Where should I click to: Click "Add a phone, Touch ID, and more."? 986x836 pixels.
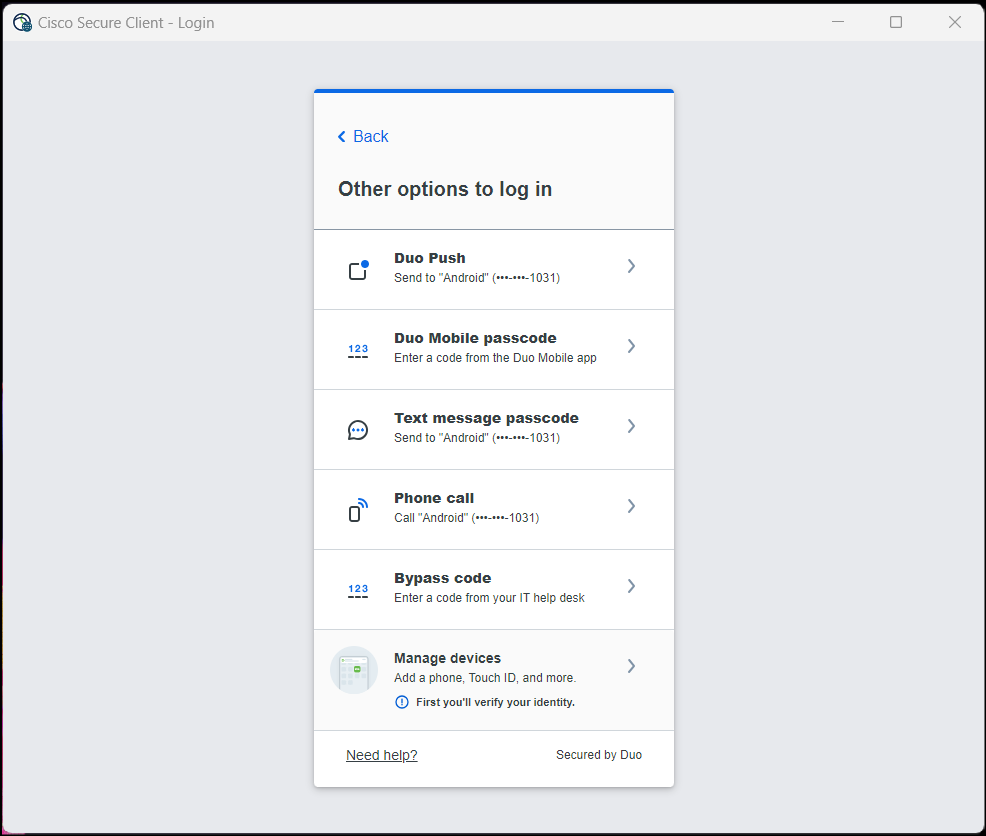pyautogui.click(x=485, y=677)
